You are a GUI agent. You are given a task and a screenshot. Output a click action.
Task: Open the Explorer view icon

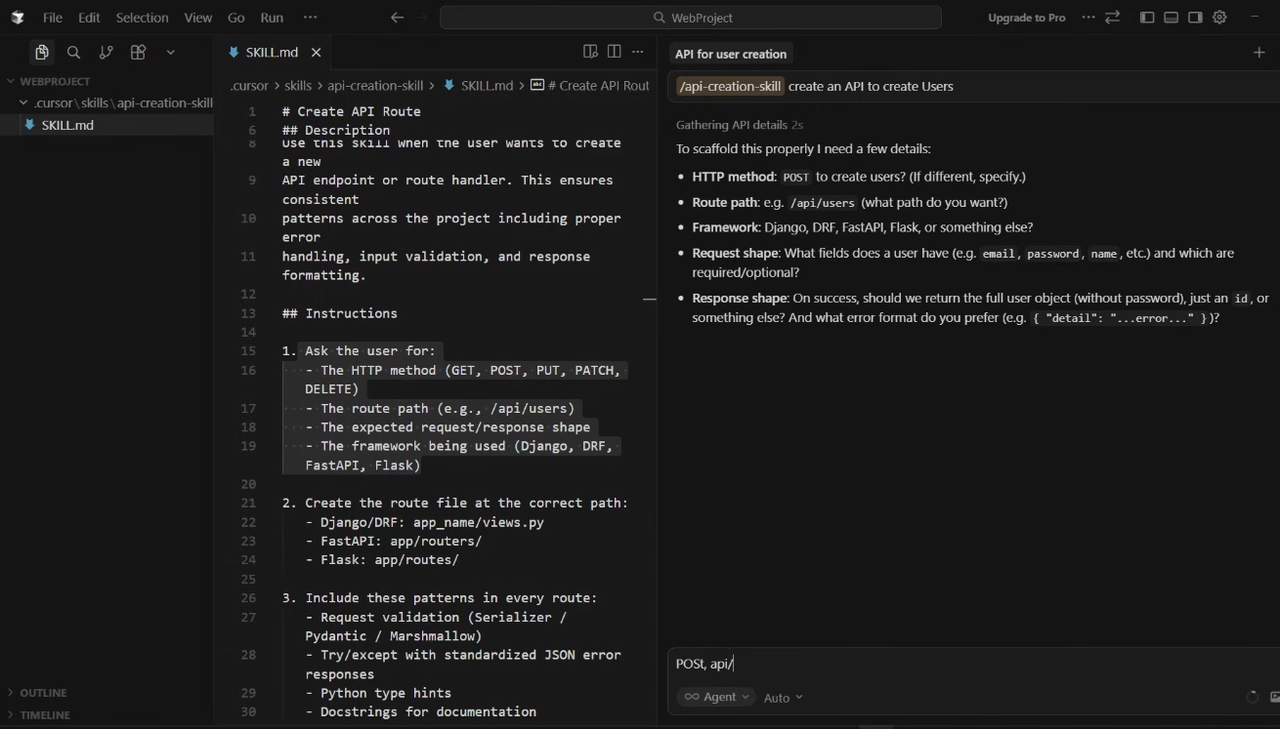42,52
